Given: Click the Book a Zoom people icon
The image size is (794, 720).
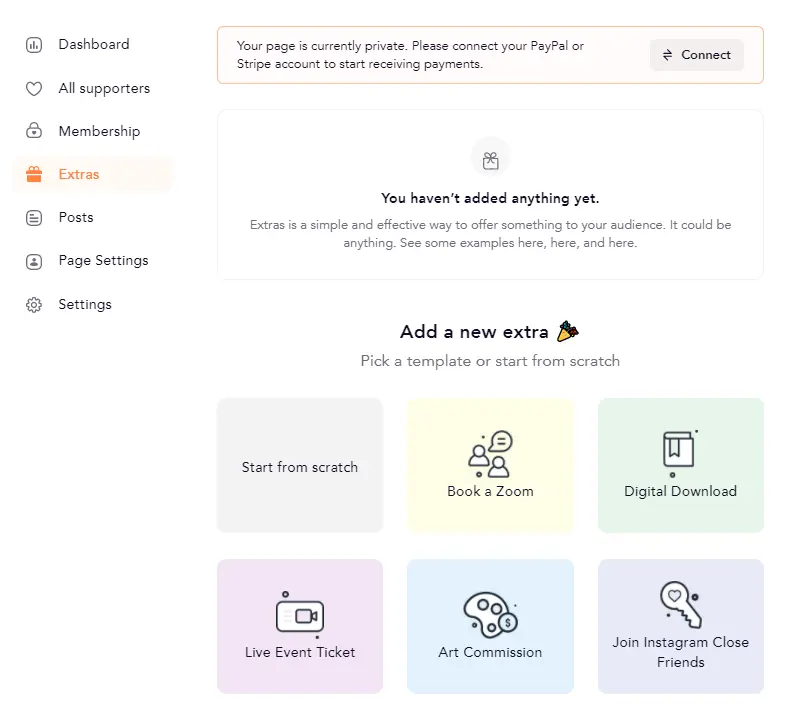Looking at the screenshot, I should point(490,454).
